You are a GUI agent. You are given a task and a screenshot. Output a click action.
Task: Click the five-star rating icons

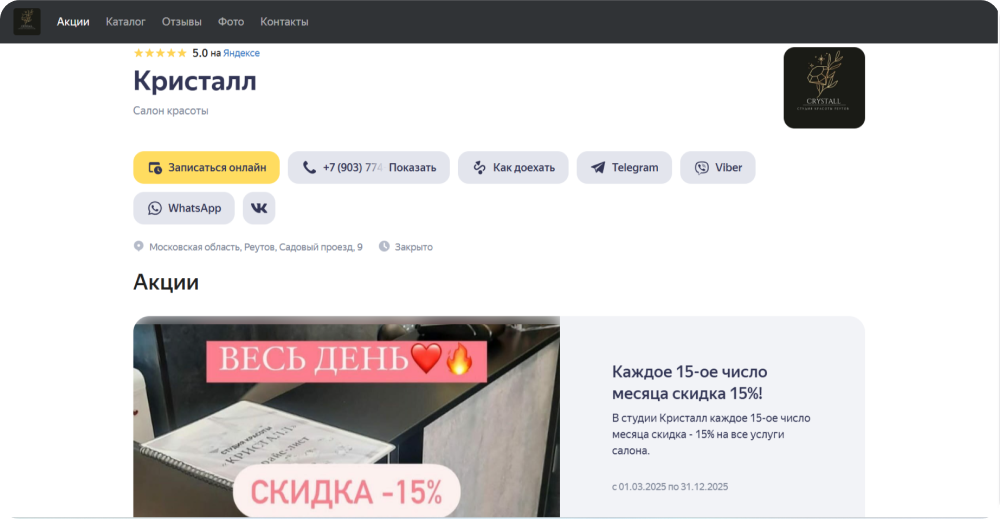160,53
